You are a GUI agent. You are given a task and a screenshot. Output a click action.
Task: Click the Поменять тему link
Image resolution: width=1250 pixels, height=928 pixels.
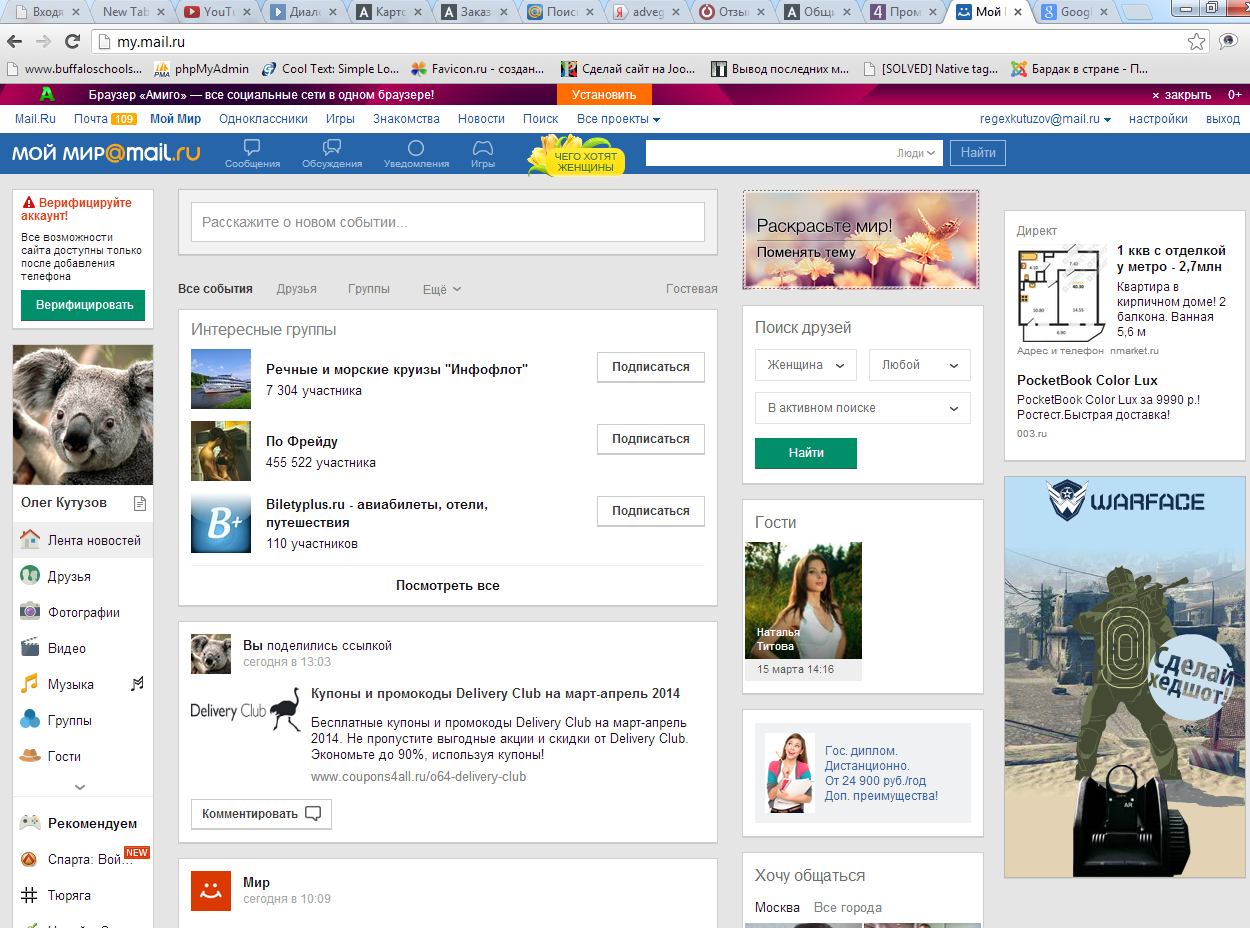tap(806, 252)
